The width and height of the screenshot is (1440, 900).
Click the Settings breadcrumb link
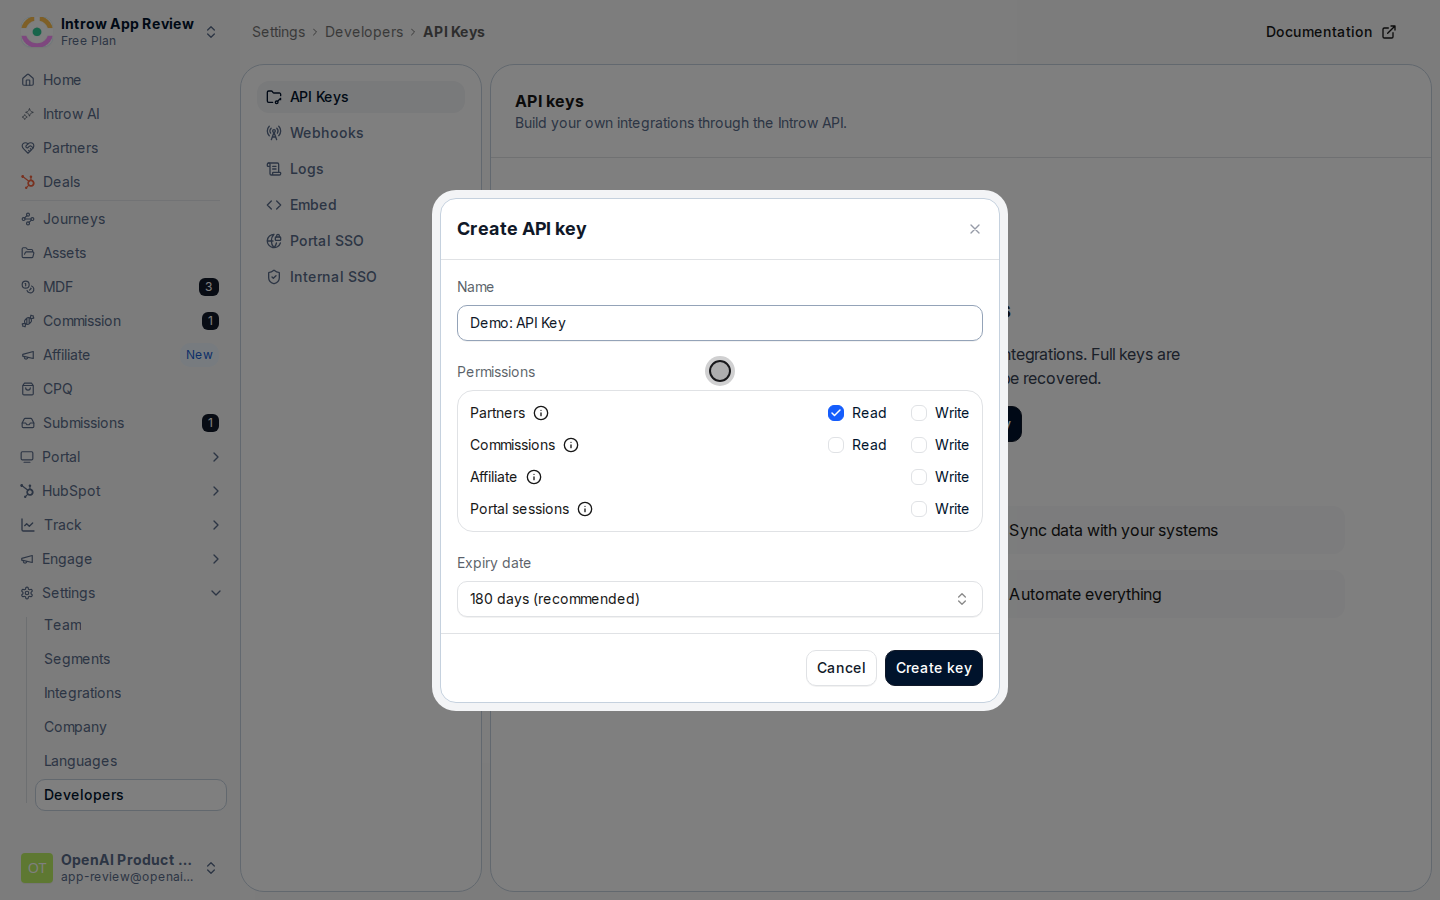click(278, 32)
